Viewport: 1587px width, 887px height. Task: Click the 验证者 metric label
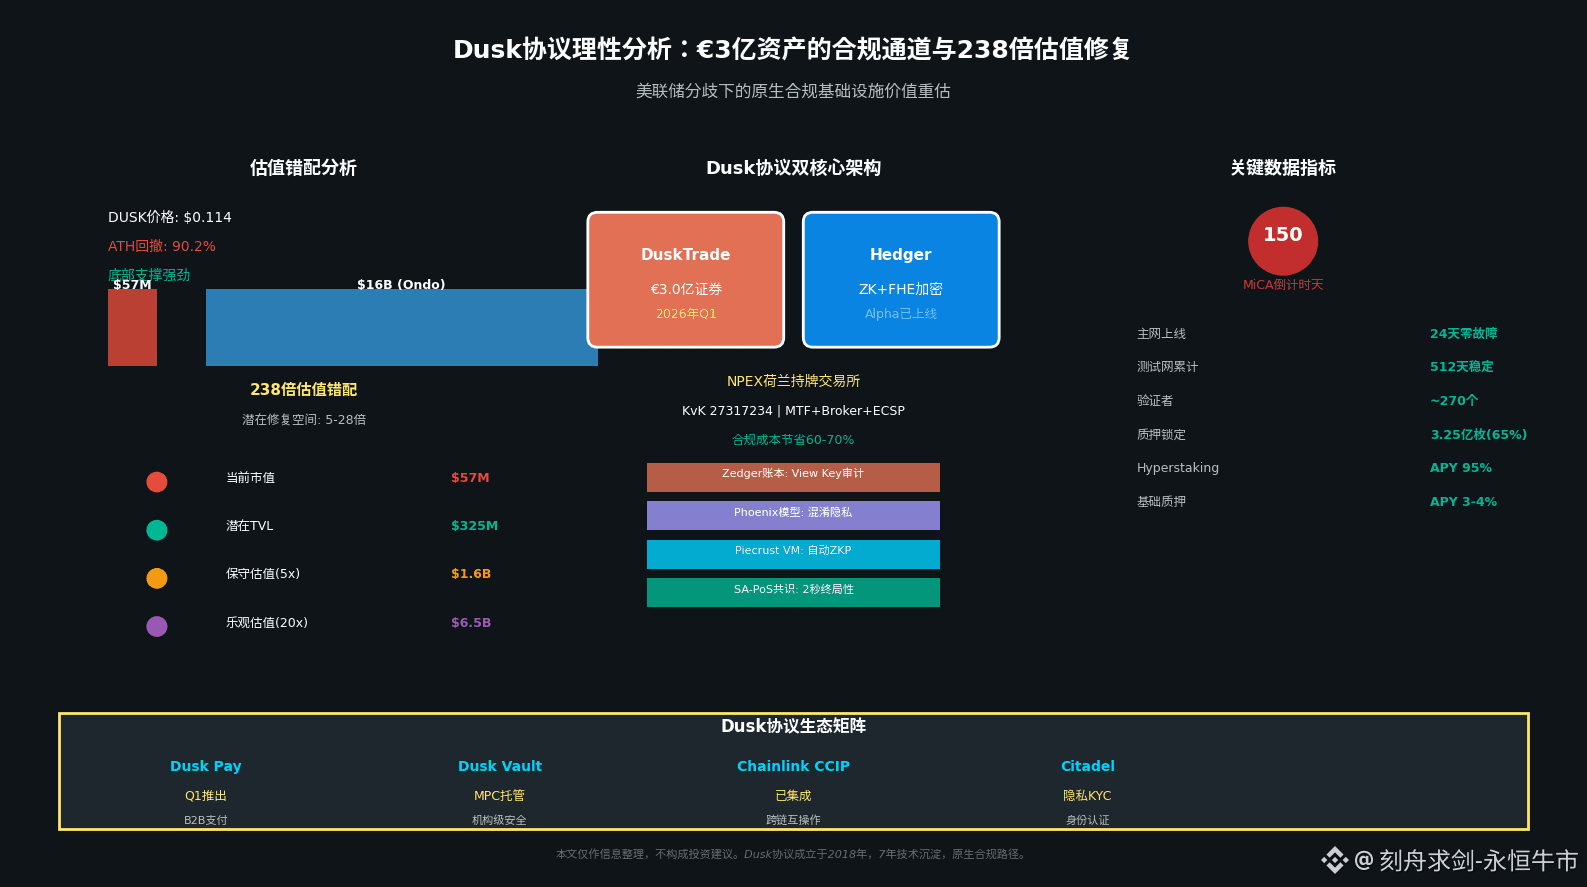(1155, 401)
